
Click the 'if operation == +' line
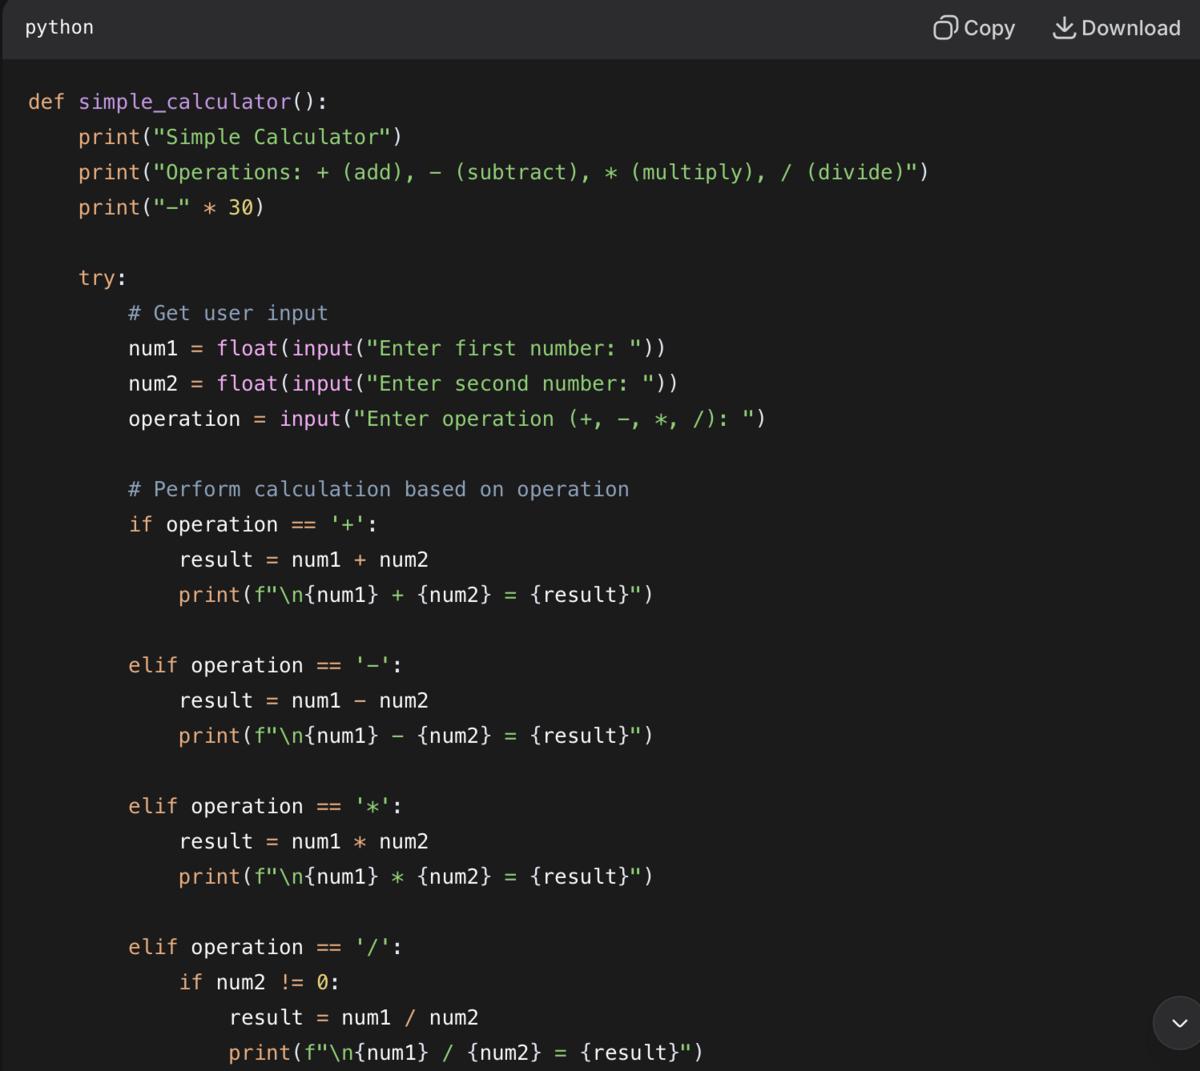(252, 524)
